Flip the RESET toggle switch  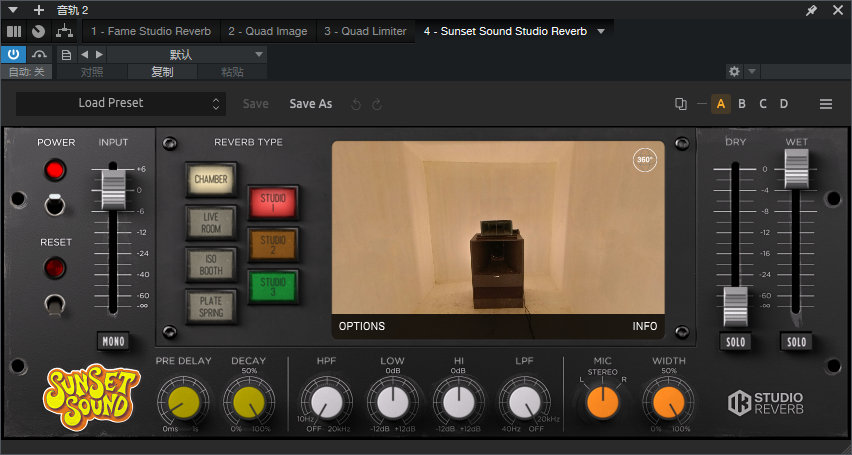tap(54, 304)
